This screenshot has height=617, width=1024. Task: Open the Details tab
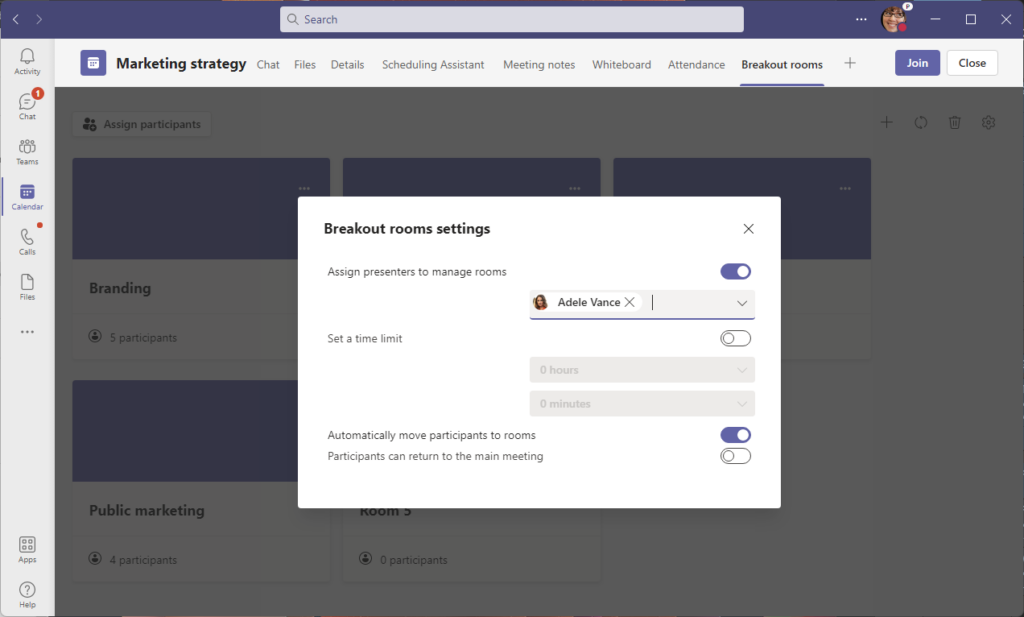(x=347, y=65)
